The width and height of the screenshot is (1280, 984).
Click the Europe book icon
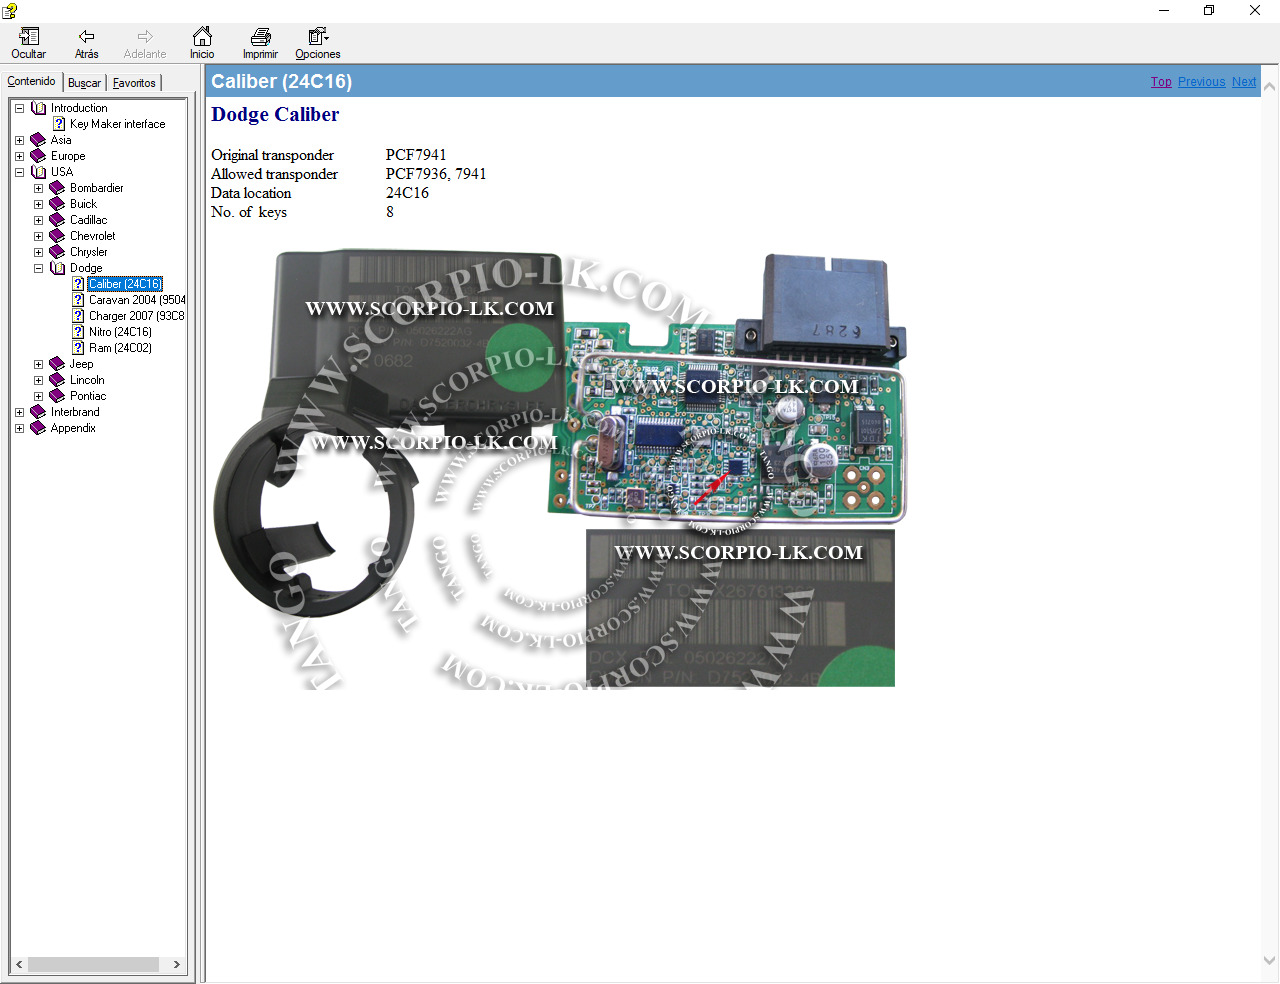[39, 156]
